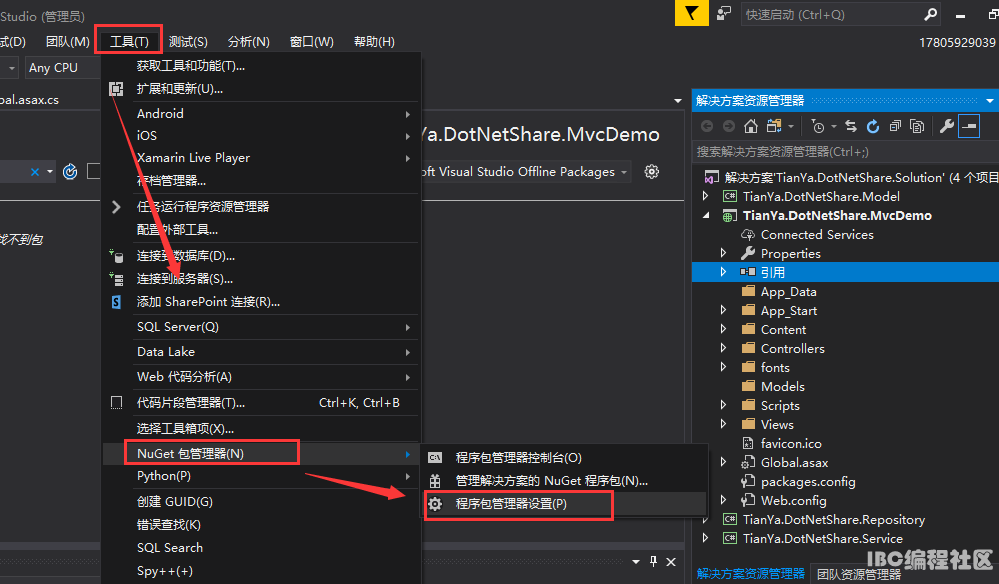Select the packages.config file
999x584 pixels.
808,481
